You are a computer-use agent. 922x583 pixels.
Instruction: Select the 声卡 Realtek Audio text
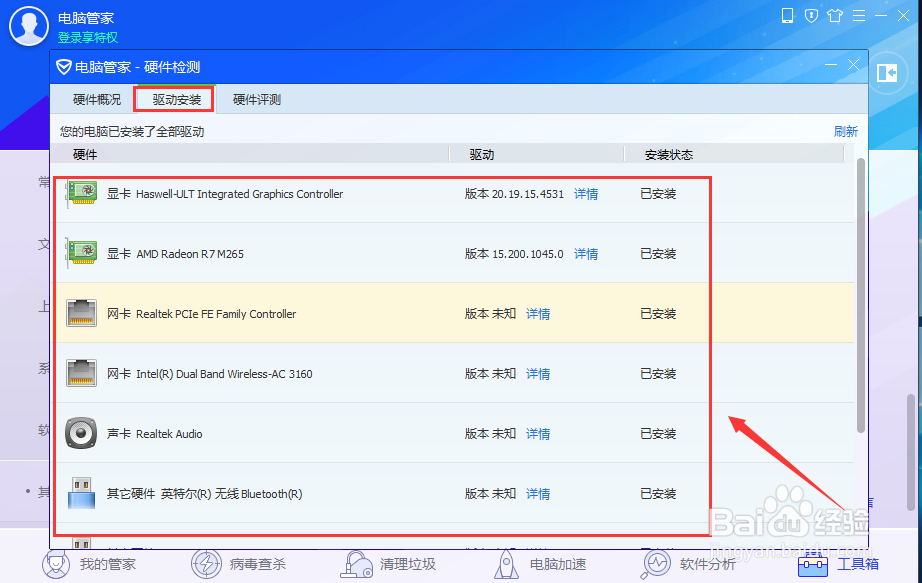click(155, 434)
